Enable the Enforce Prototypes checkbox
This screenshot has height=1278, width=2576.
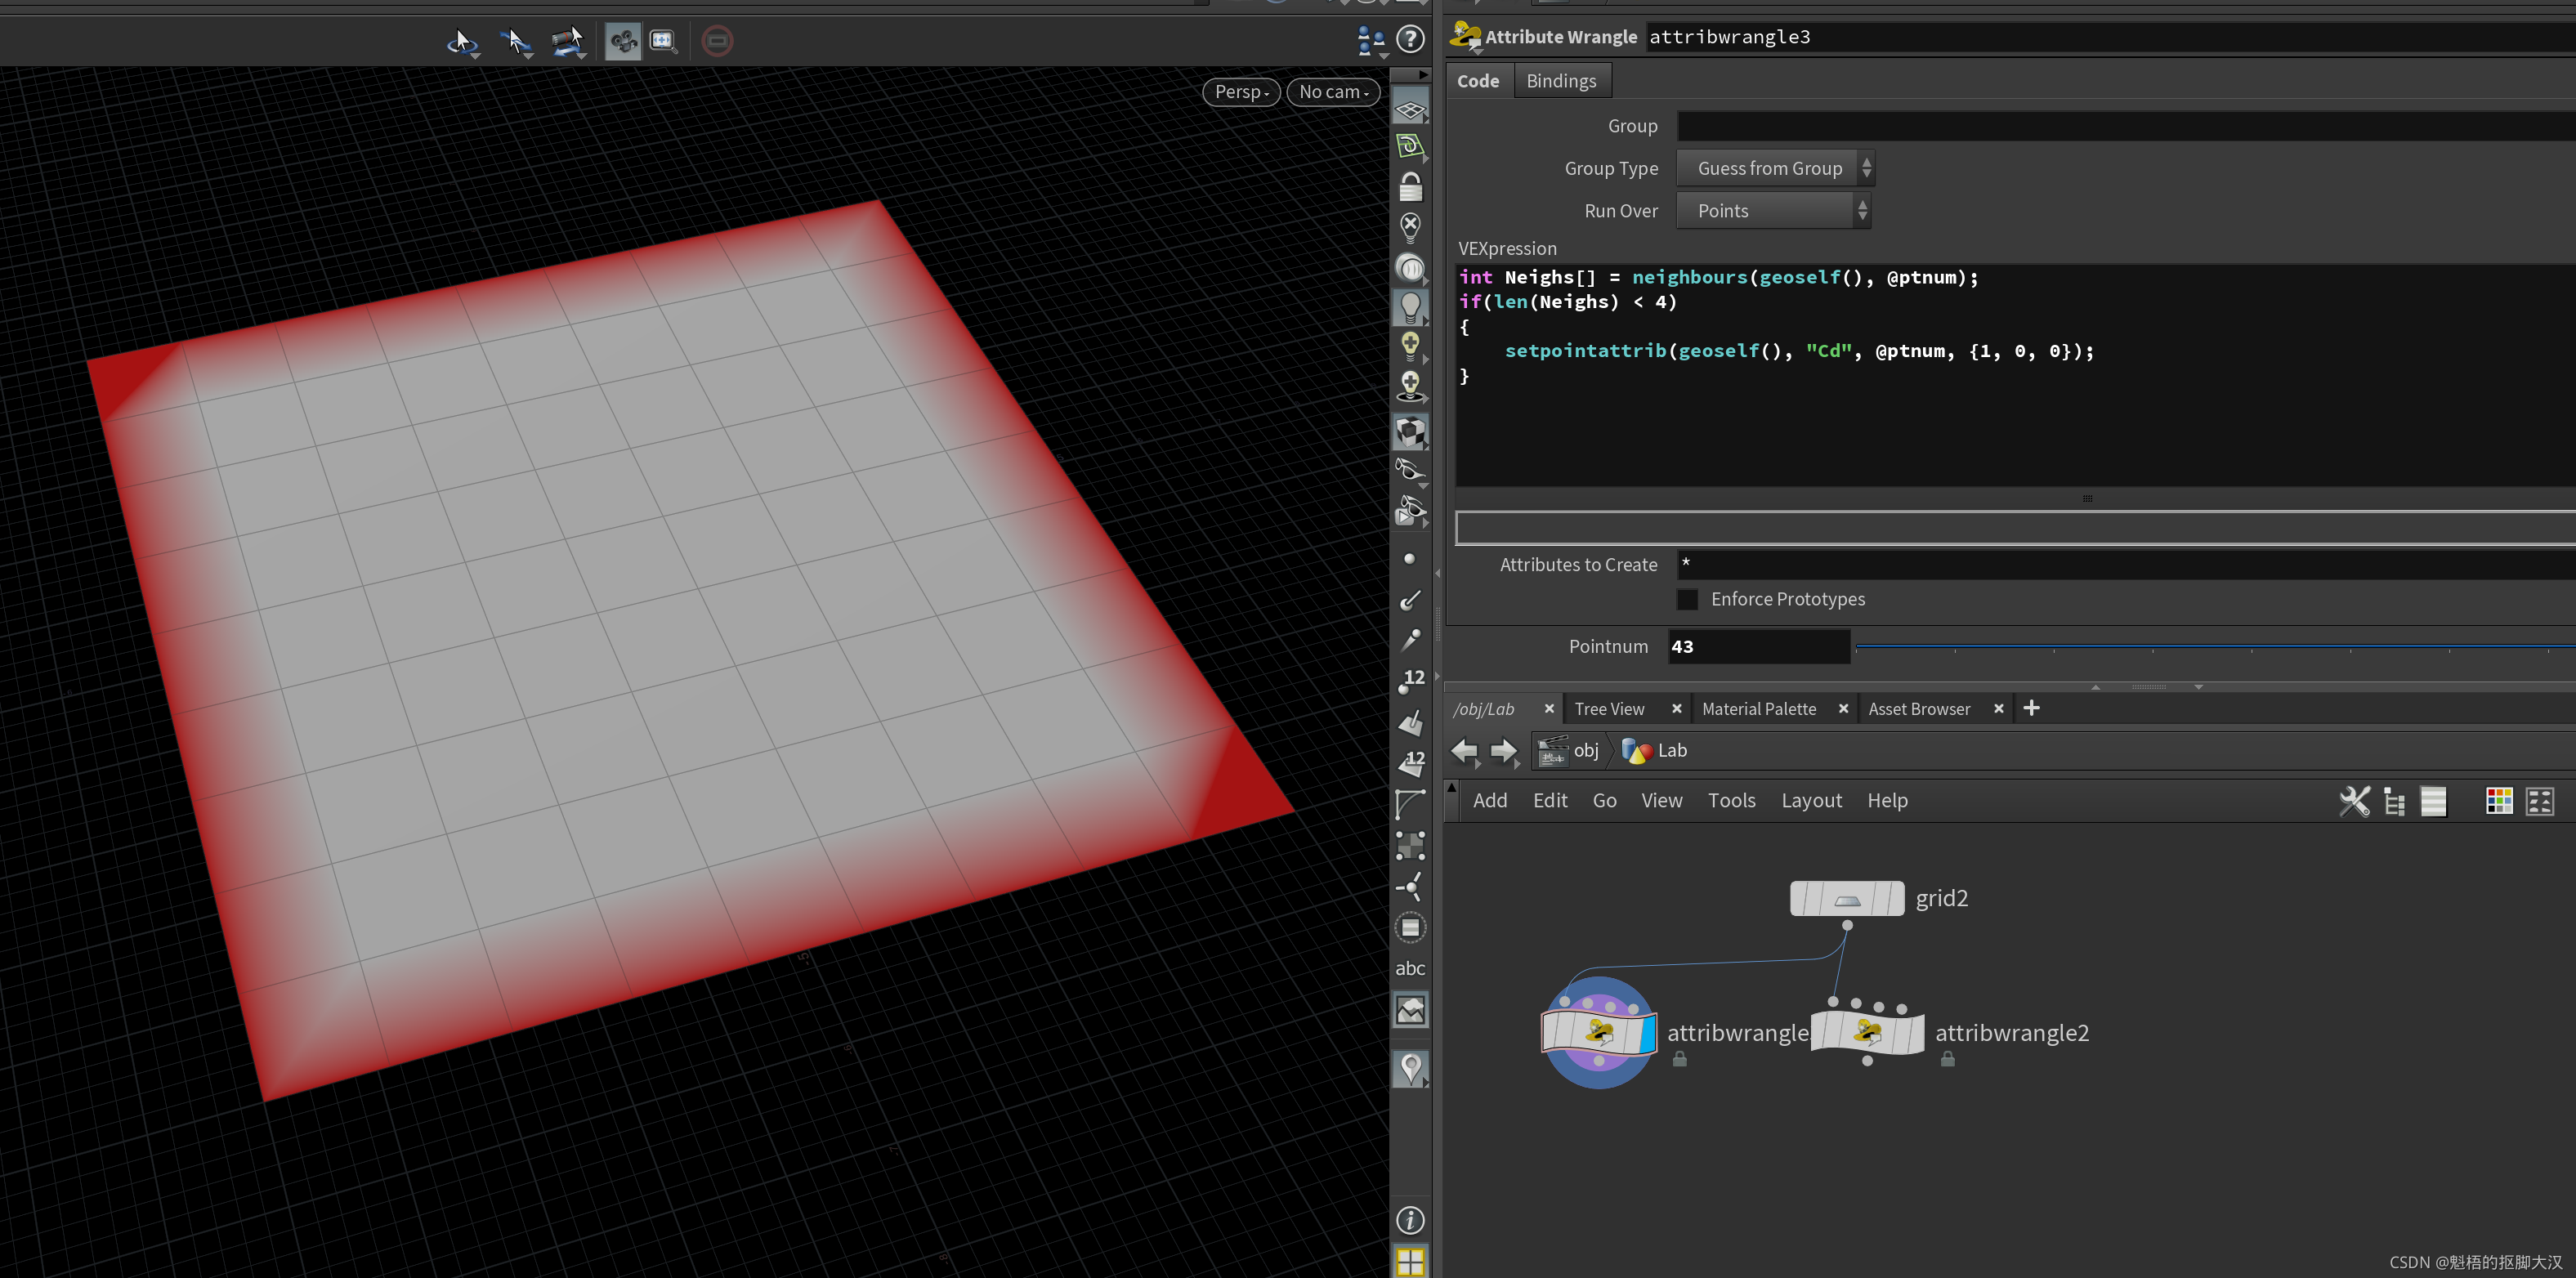pos(1687,599)
